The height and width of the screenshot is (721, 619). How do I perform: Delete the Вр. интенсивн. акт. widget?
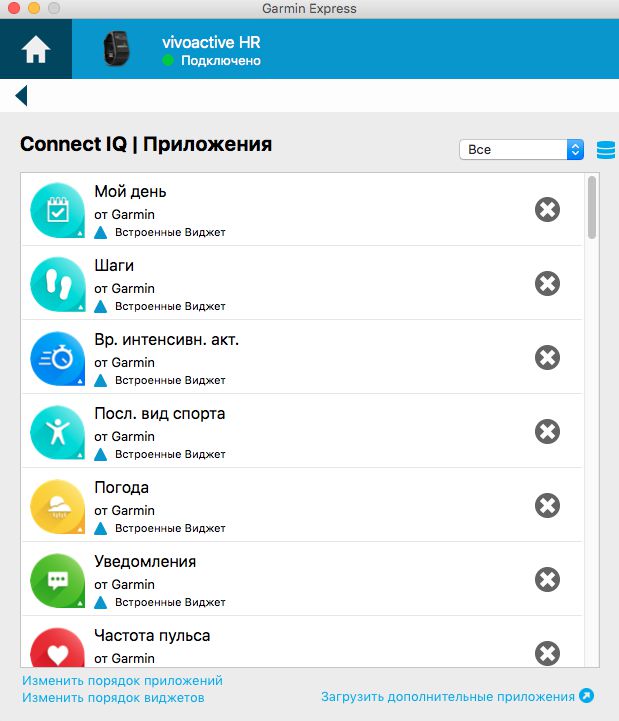(547, 358)
